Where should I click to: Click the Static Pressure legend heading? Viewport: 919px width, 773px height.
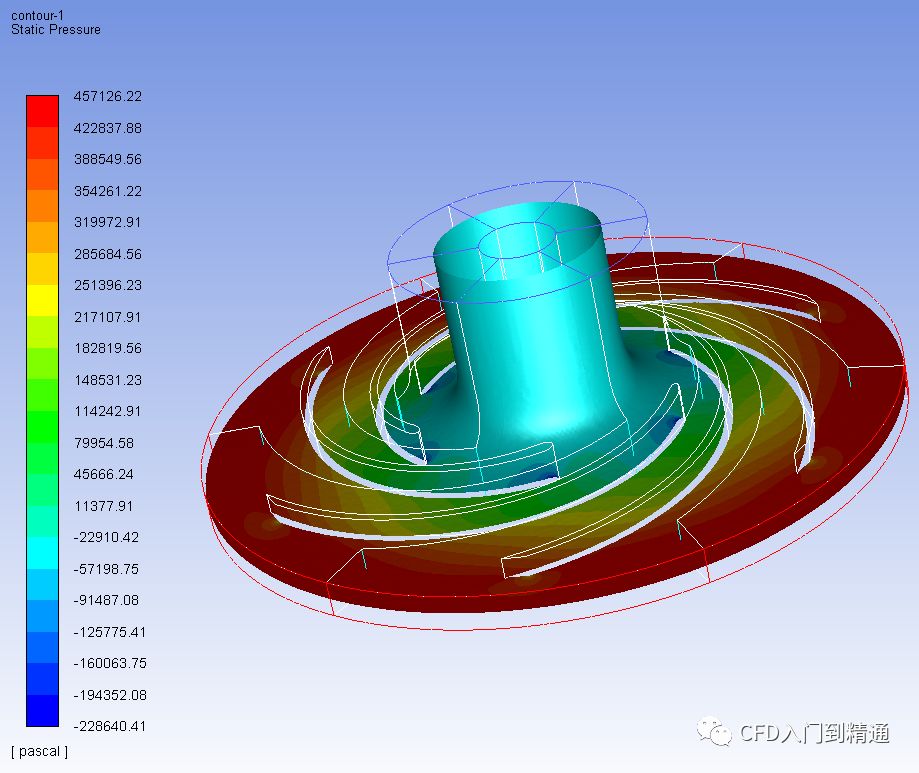pyautogui.click(x=56, y=30)
